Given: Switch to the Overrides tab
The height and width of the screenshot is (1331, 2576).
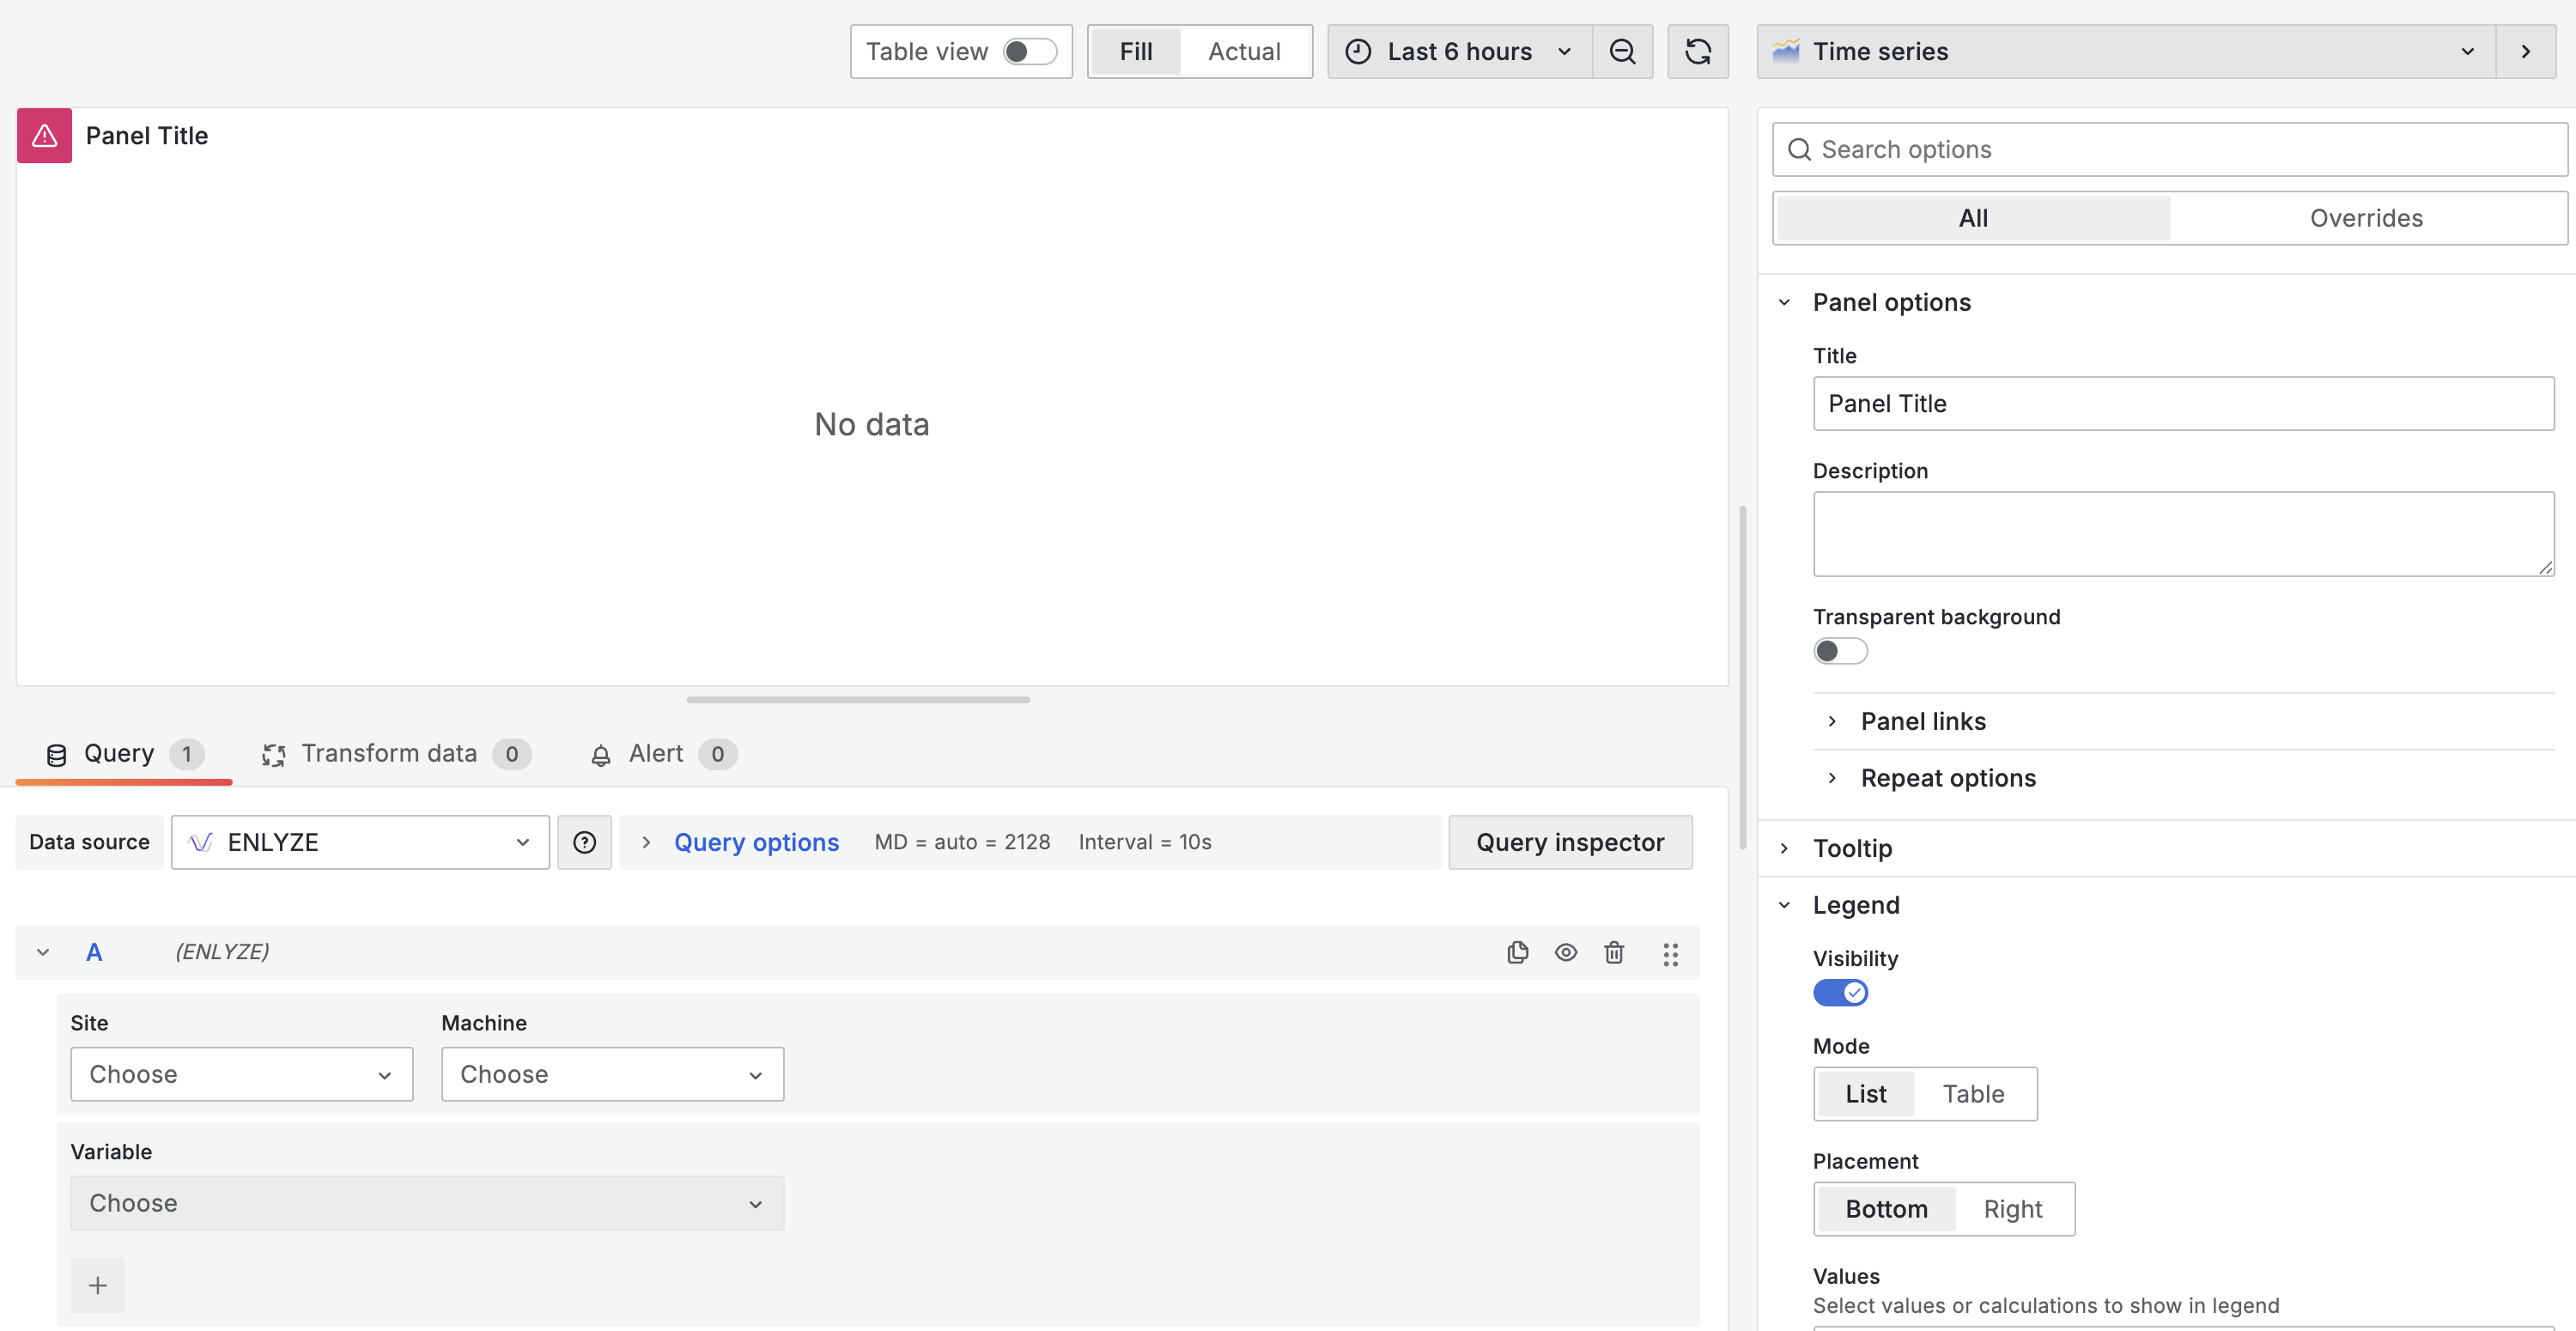Looking at the screenshot, I should (x=2365, y=218).
